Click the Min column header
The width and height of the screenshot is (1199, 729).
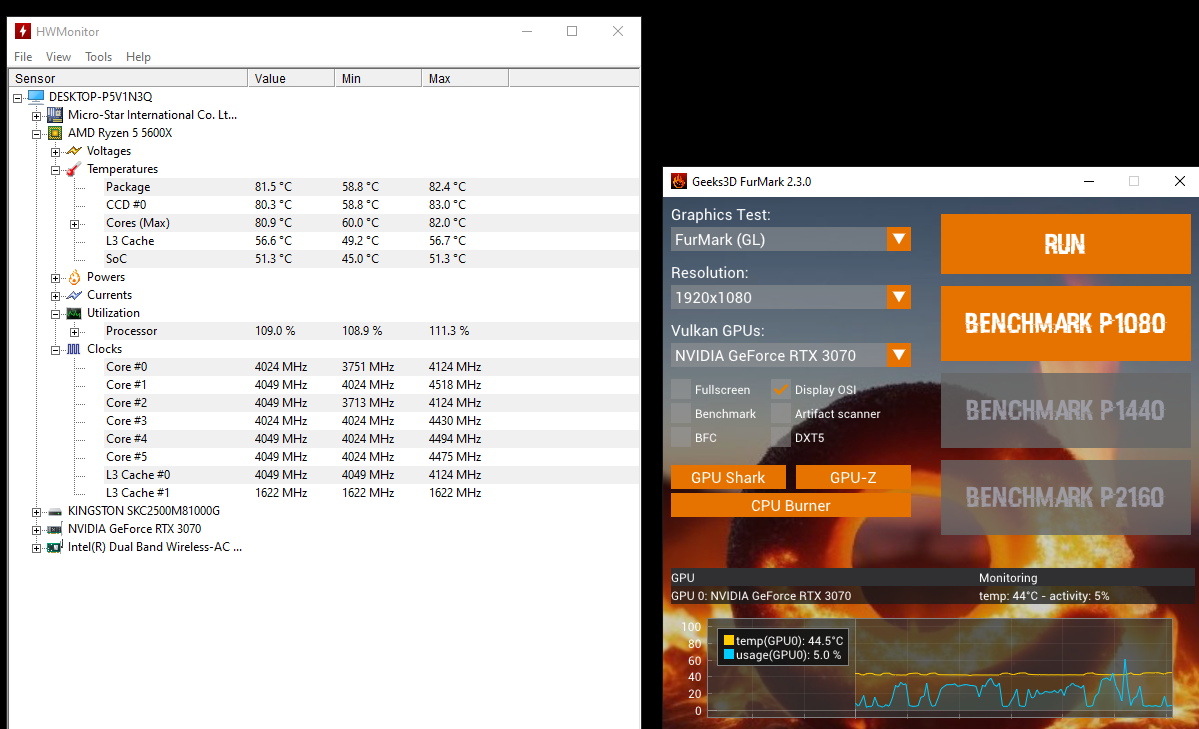point(379,78)
